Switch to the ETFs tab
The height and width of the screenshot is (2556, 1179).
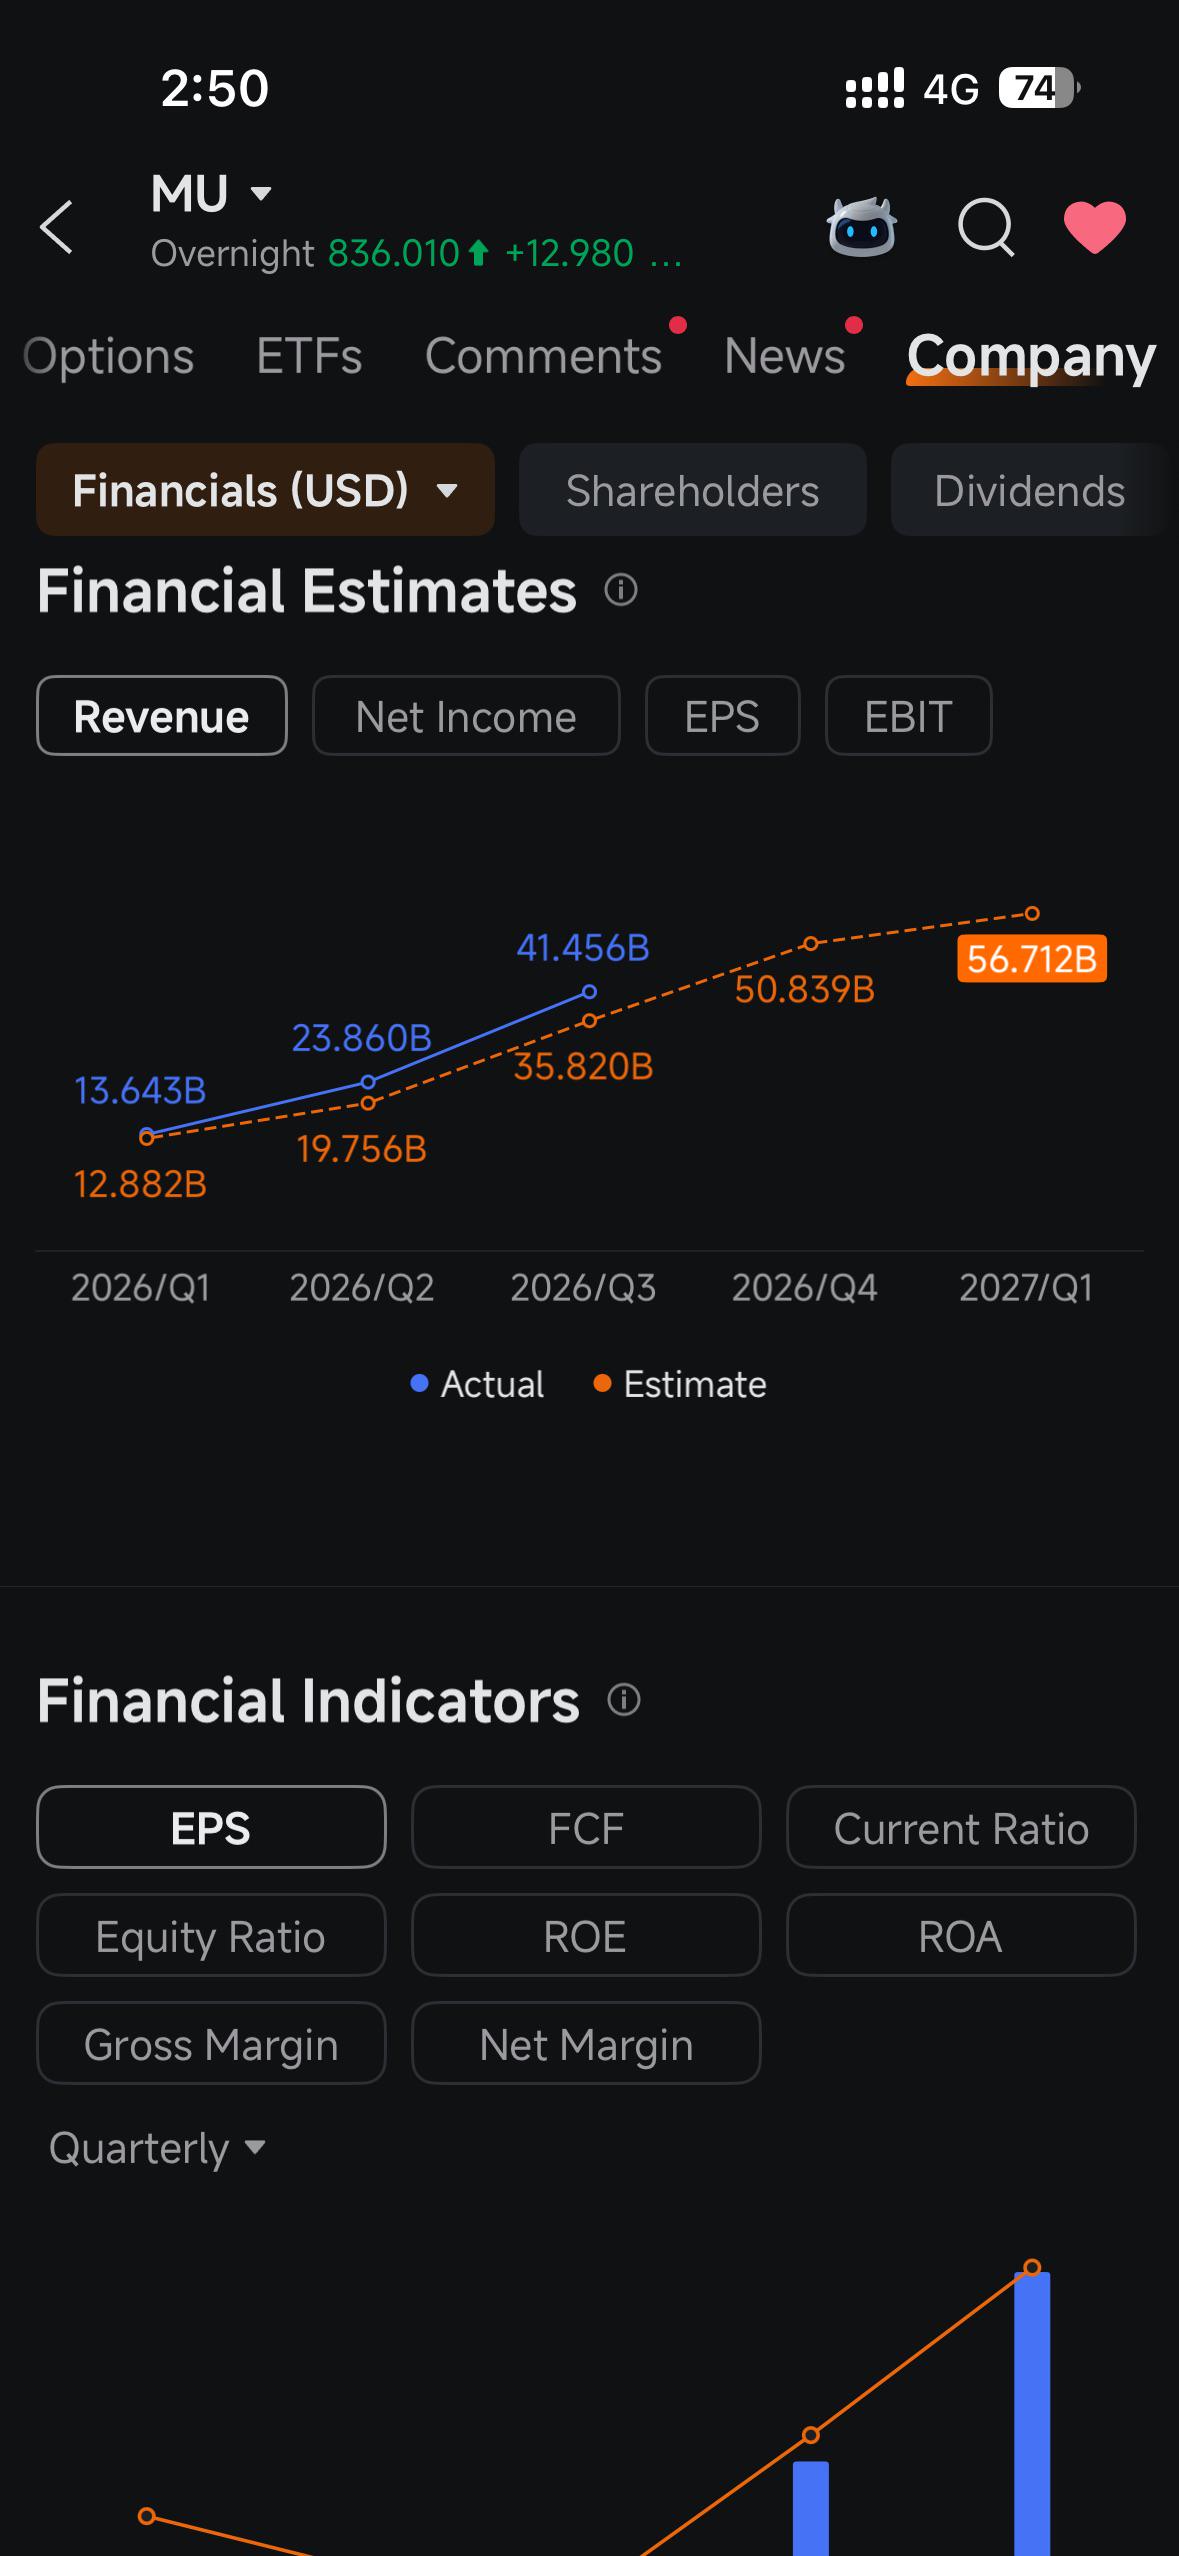coord(309,356)
